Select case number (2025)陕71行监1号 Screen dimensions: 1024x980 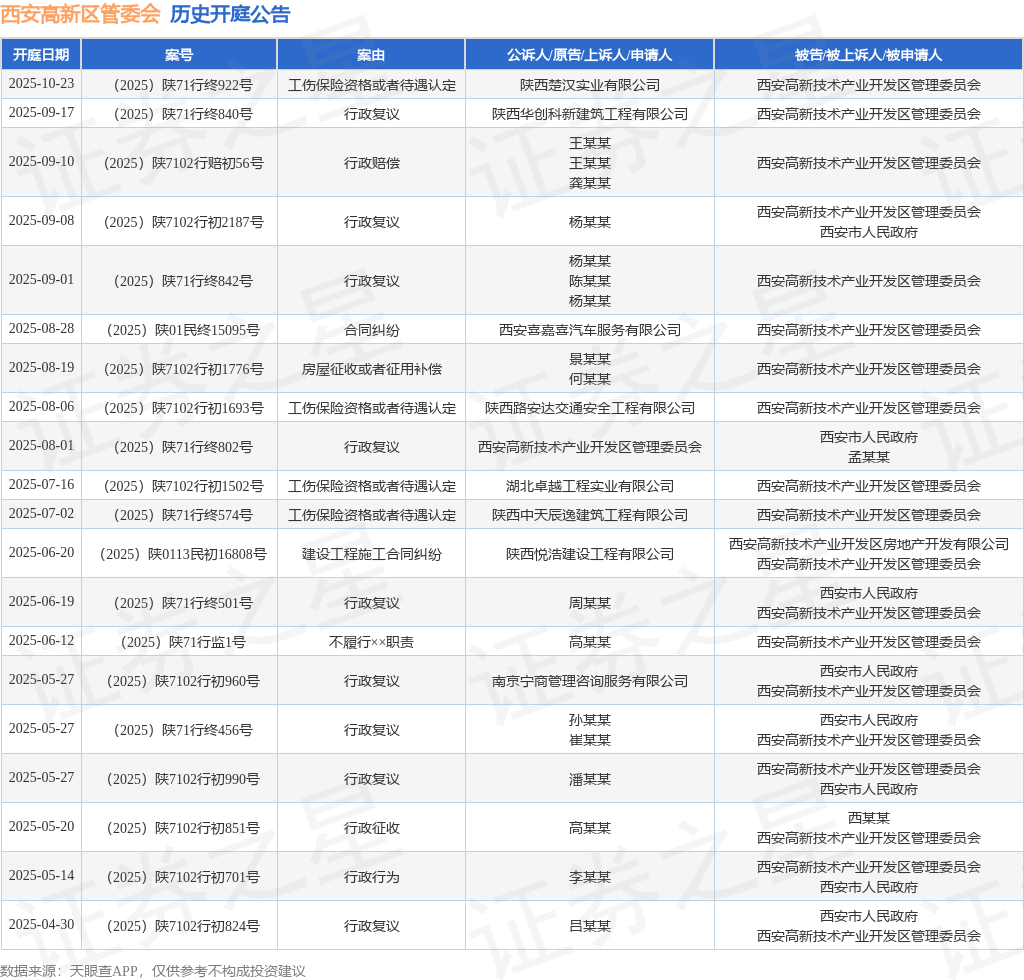click(x=180, y=642)
